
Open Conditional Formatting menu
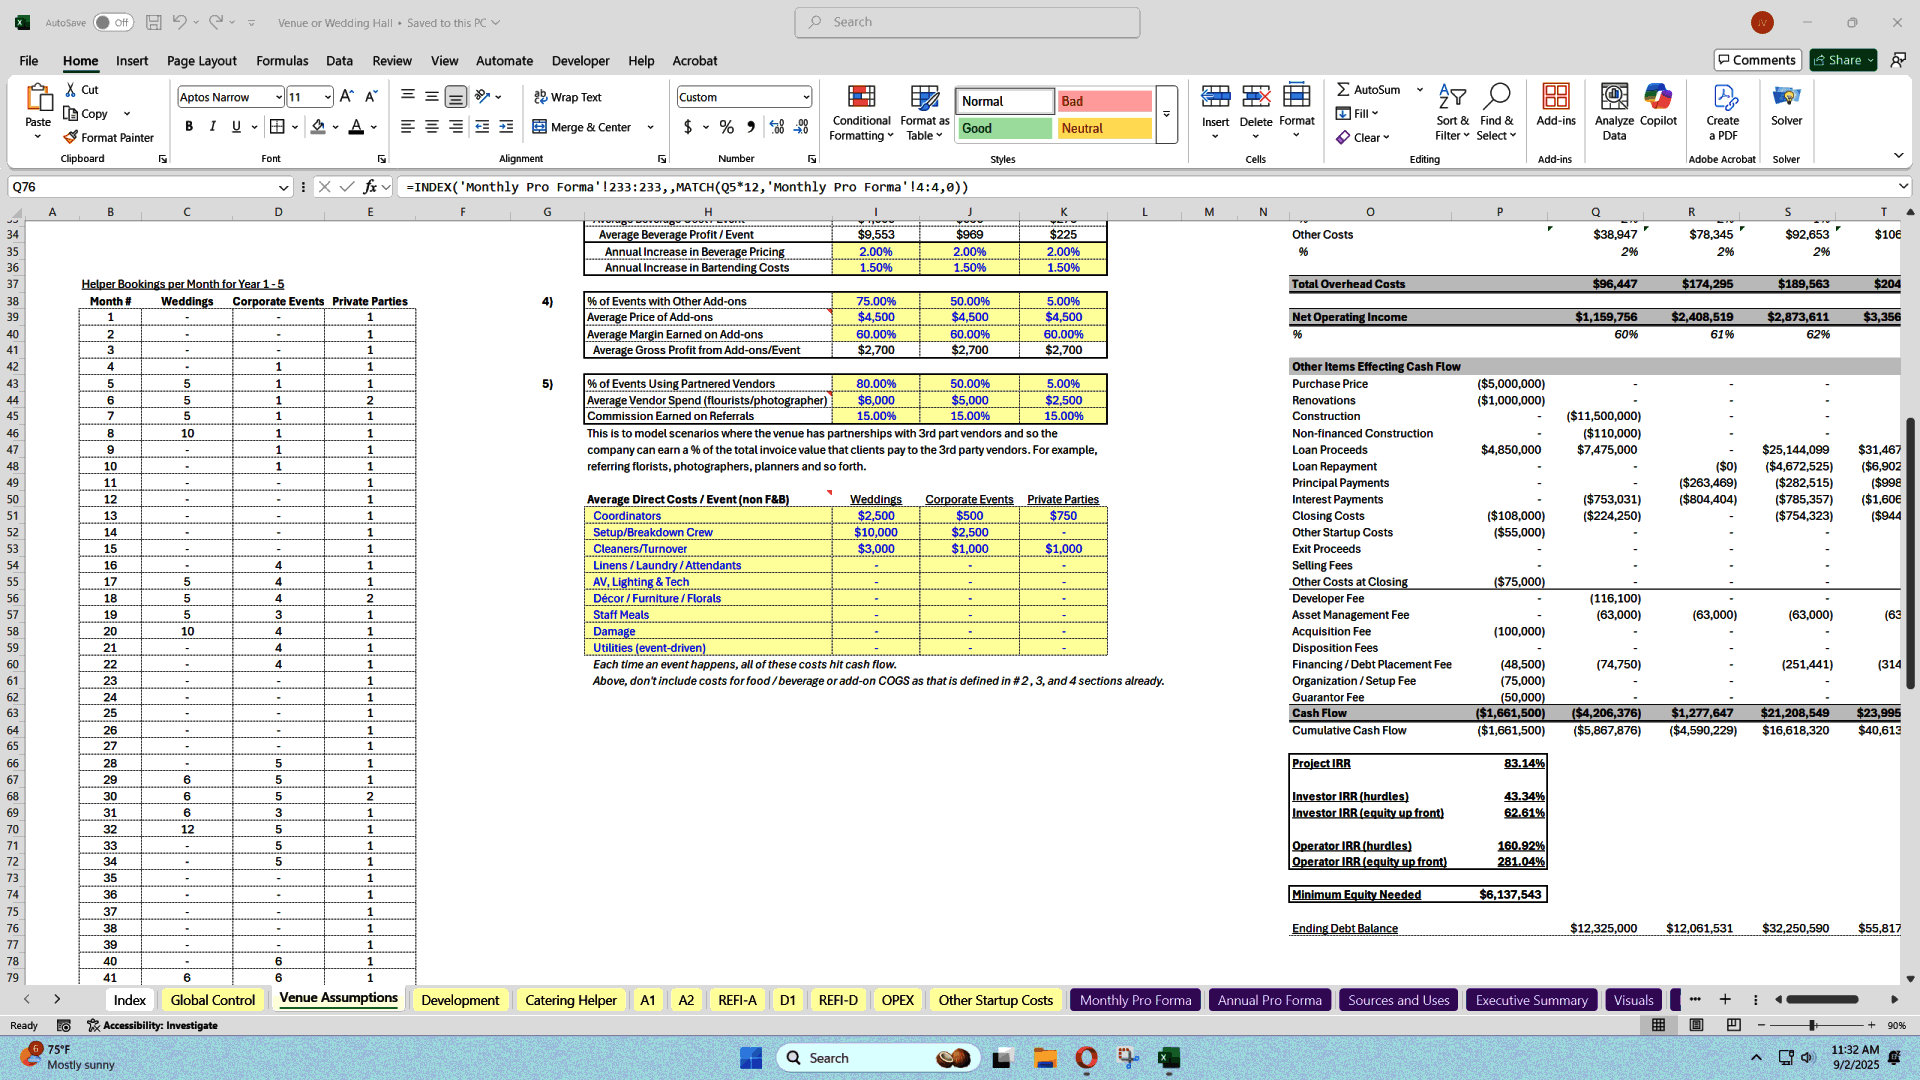[x=861, y=112]
